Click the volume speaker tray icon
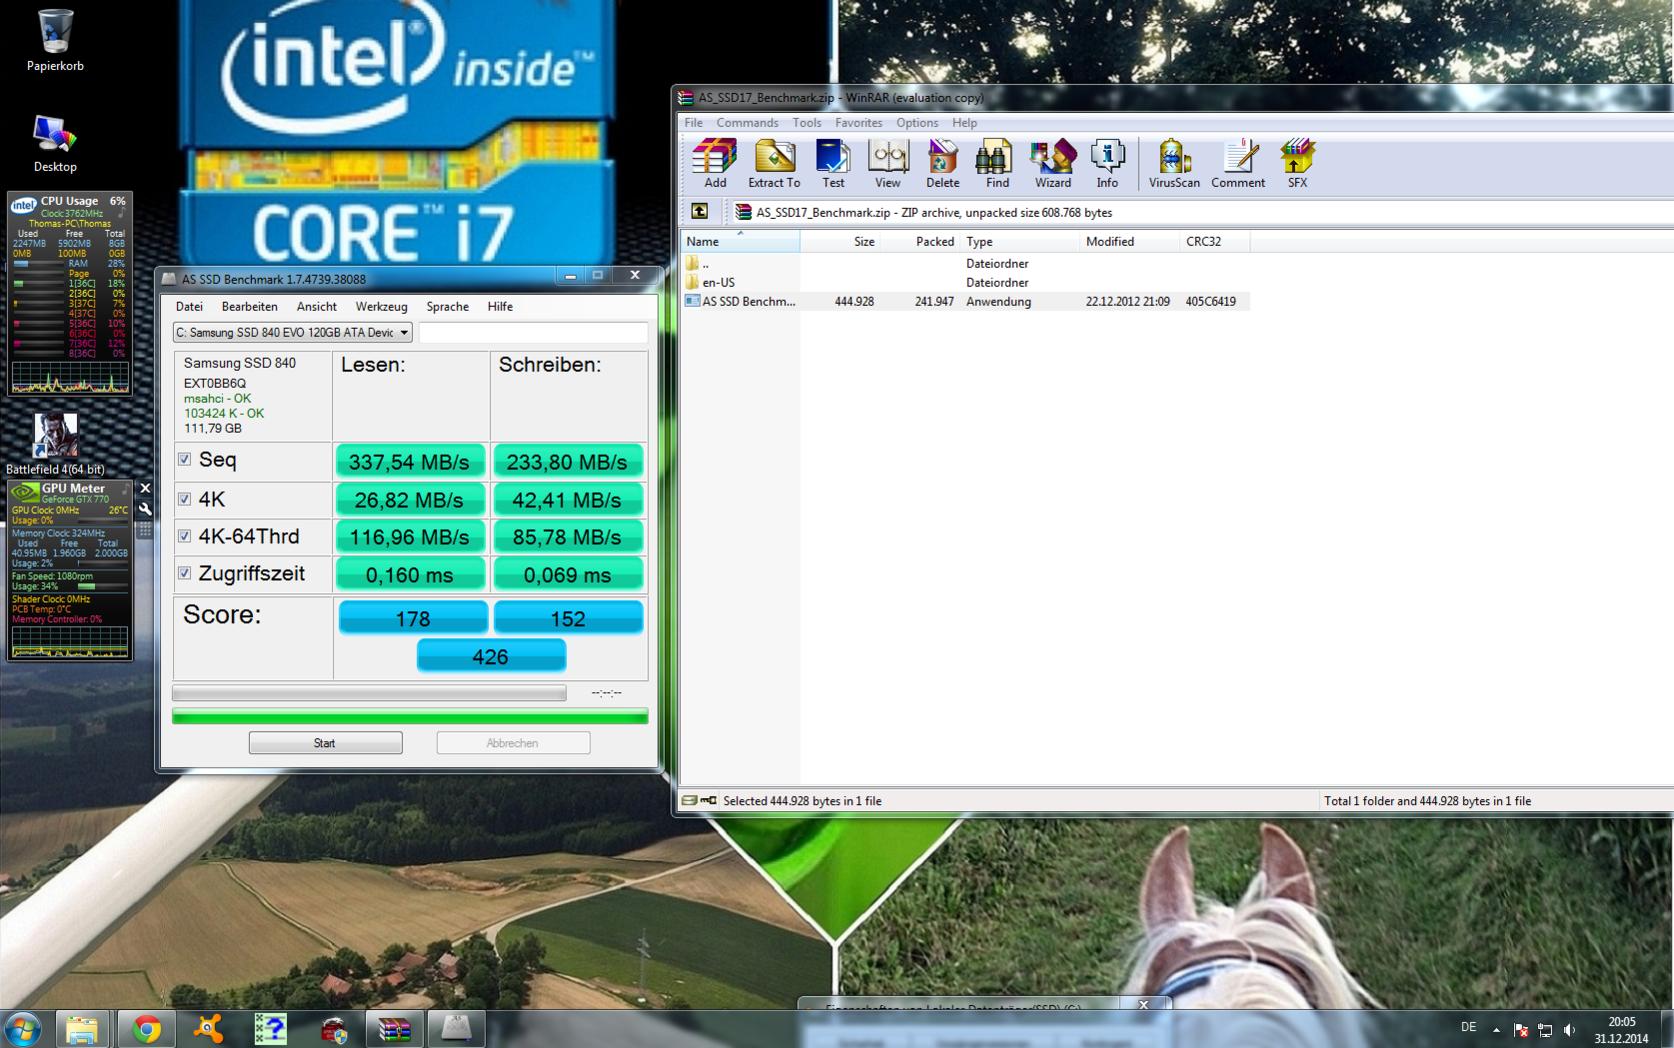The width and height of the screenshot is (1674, 1048). [x=1569, y=1029]
